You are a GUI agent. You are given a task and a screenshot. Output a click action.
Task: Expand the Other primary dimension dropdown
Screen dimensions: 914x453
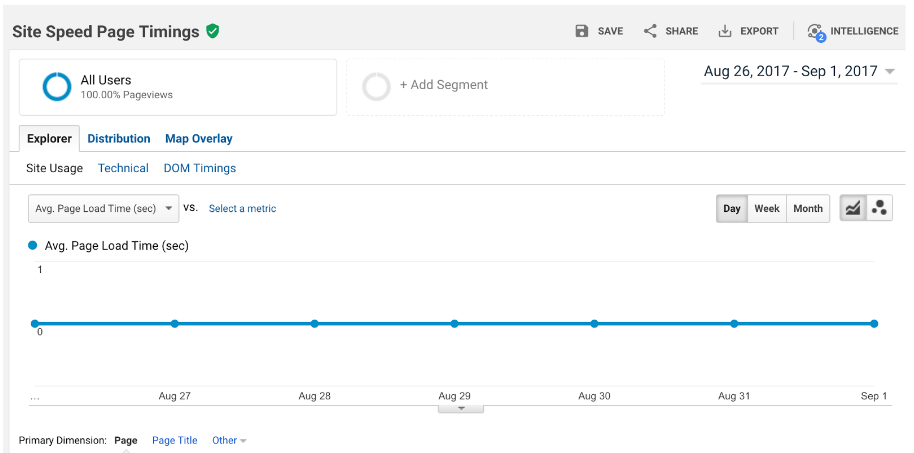click(229, 440)
